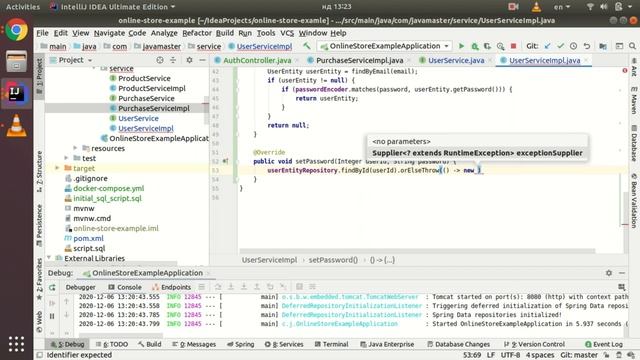Open the Terminal tool window

point(331,344)
